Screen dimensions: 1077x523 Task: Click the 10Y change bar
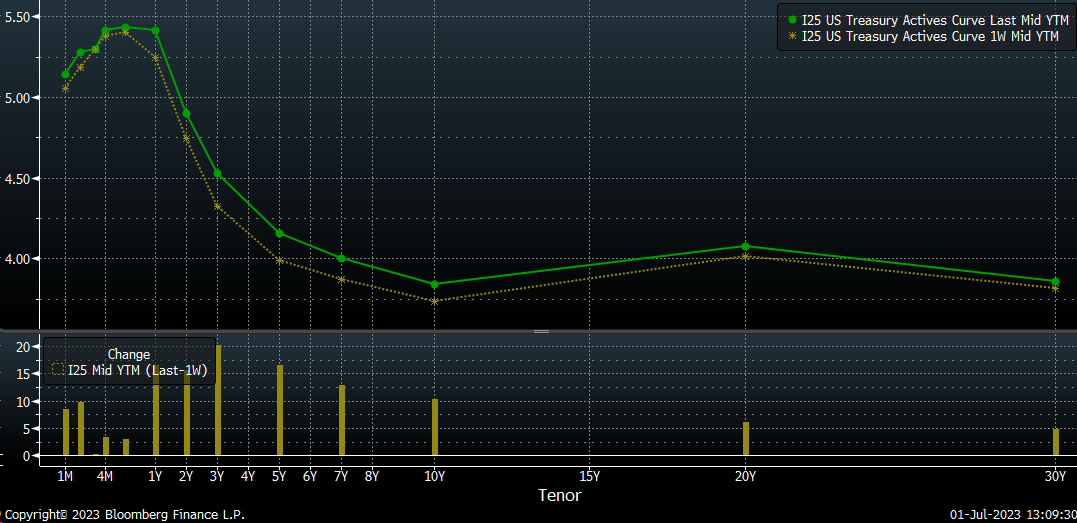(x=435, y=427)
